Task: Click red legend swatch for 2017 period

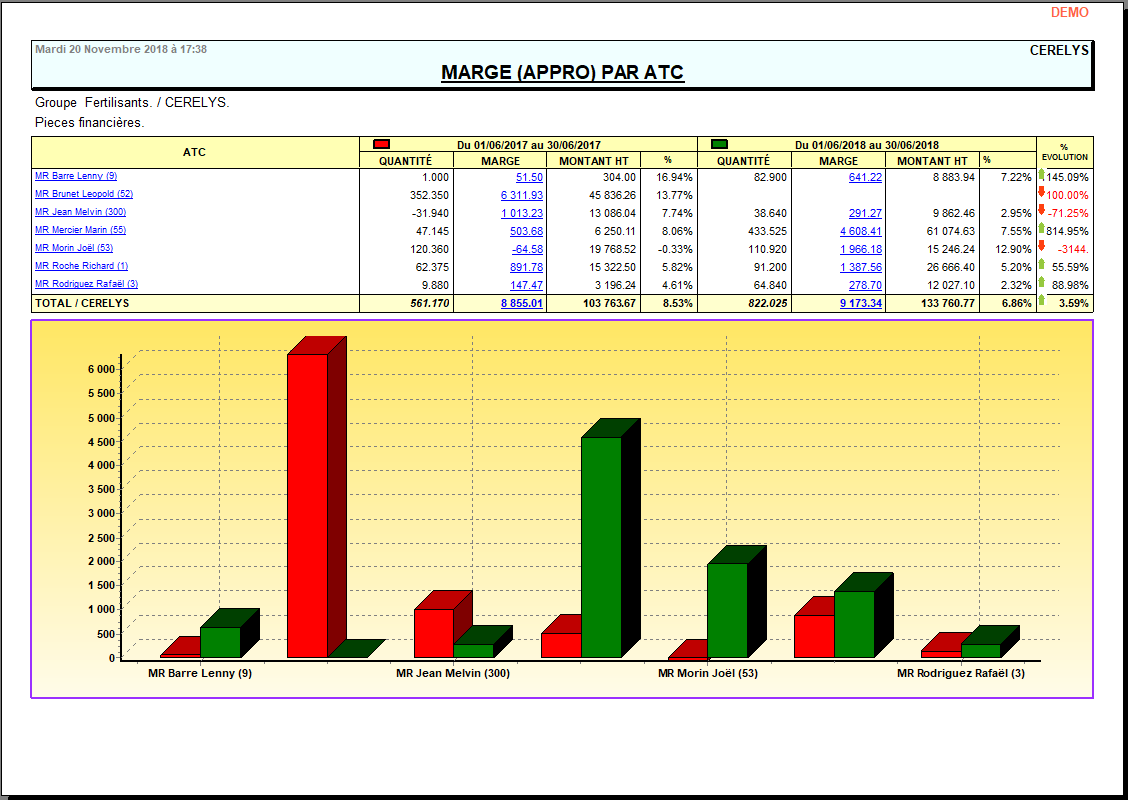Action: pos(381,144)
